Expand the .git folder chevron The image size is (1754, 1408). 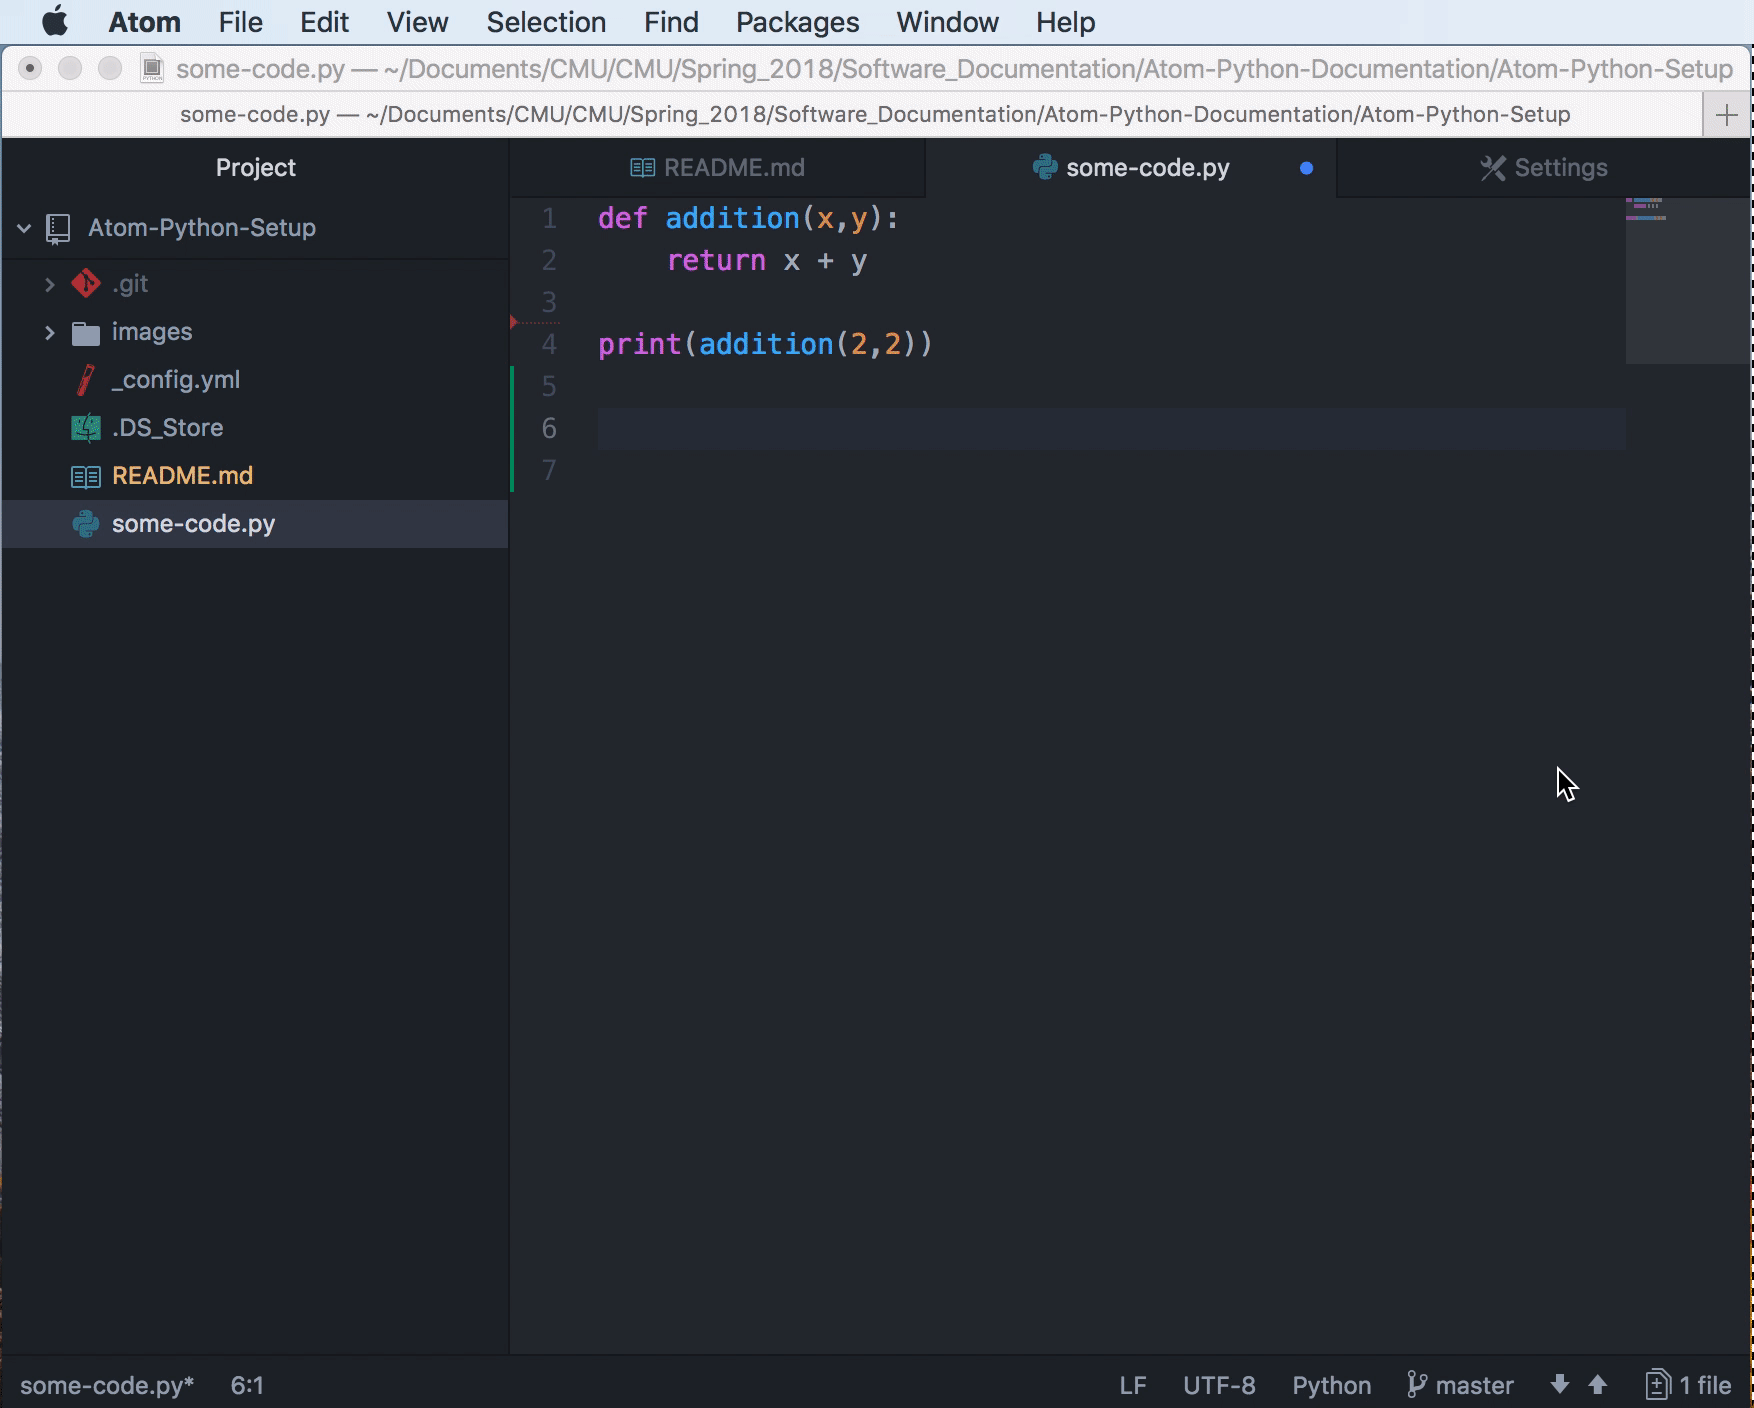pyautogui.click(x=49, y=284)
